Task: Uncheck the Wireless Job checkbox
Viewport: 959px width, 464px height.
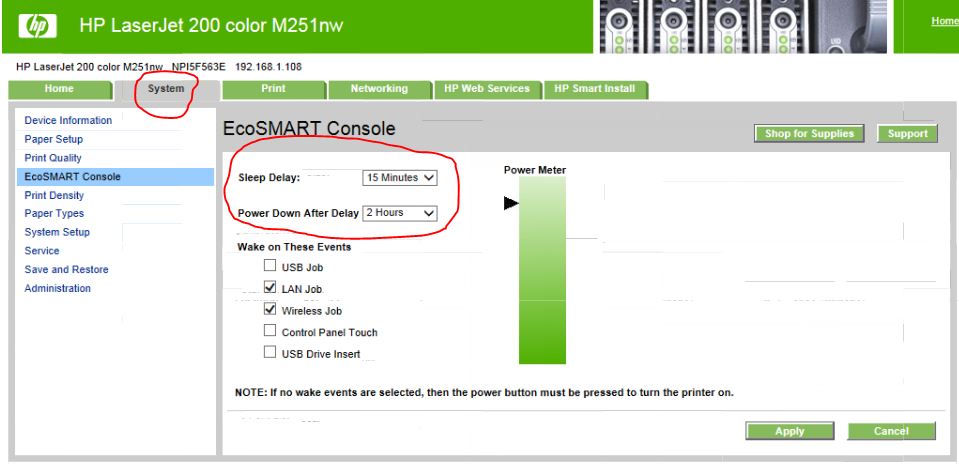Action: 270,309
